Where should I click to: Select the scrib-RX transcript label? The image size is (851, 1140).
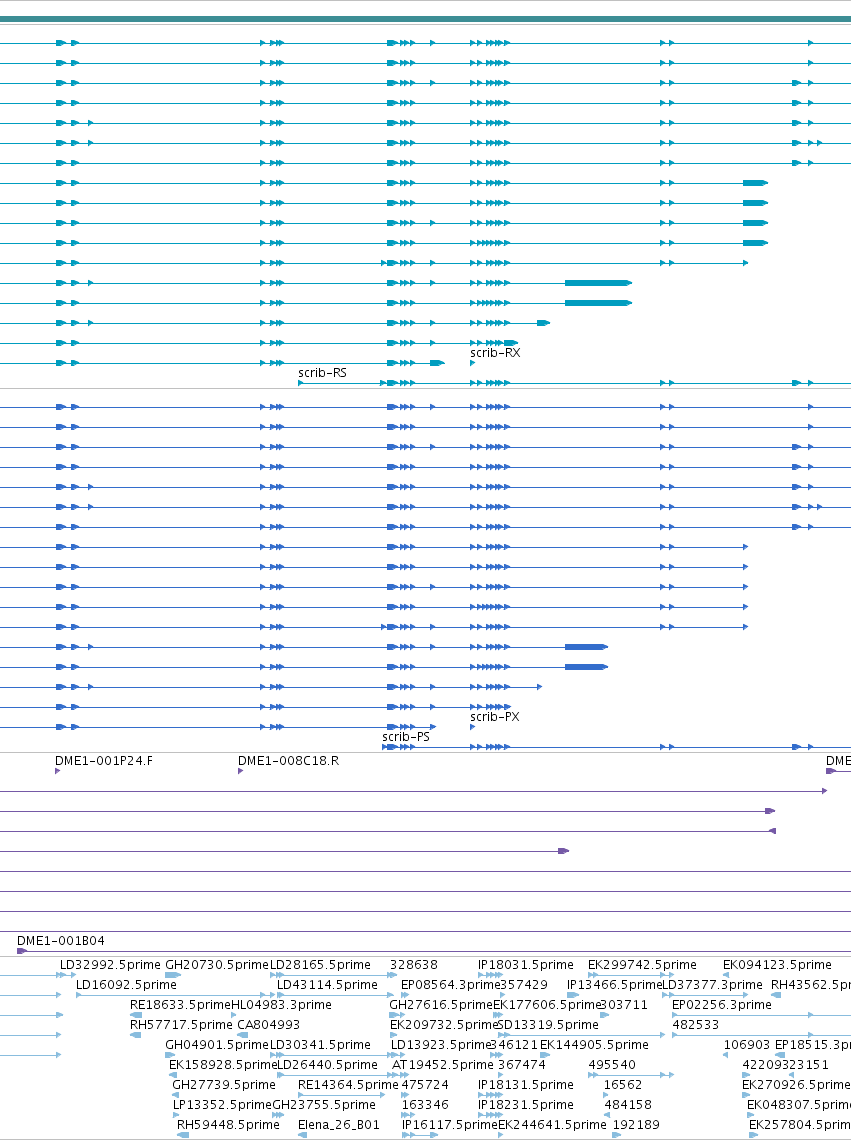[x=495, y=353]
